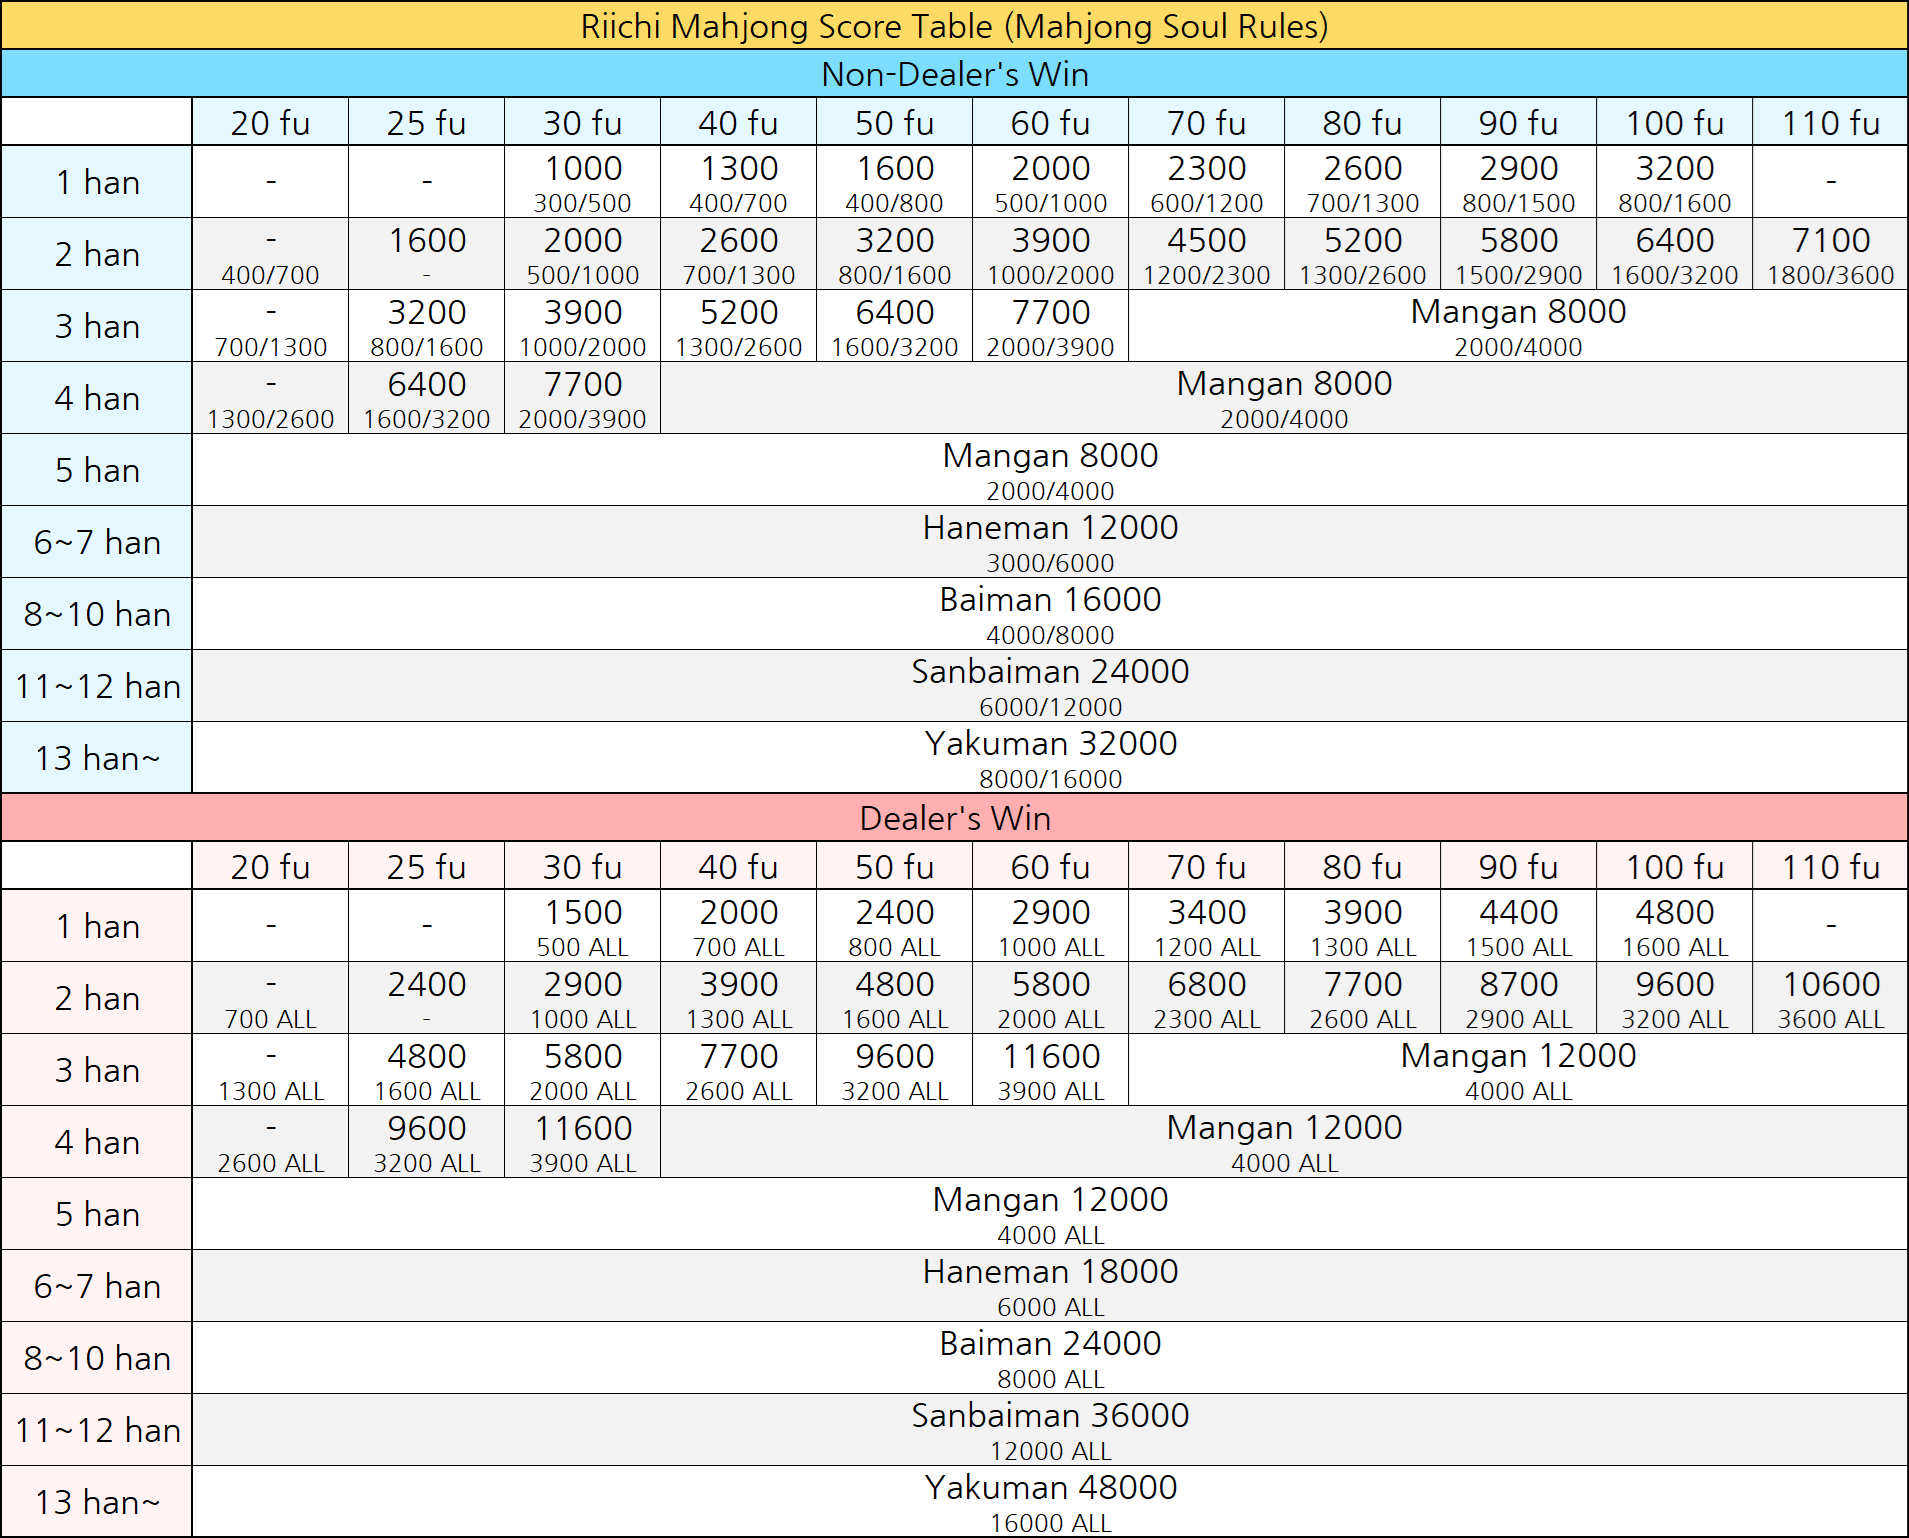Image resolution: width=1909 pixels, height=1538 pixels.
Task: Click the 2300 600/1200 cell
Action: pyautogui.click(x=1206, y=182)
